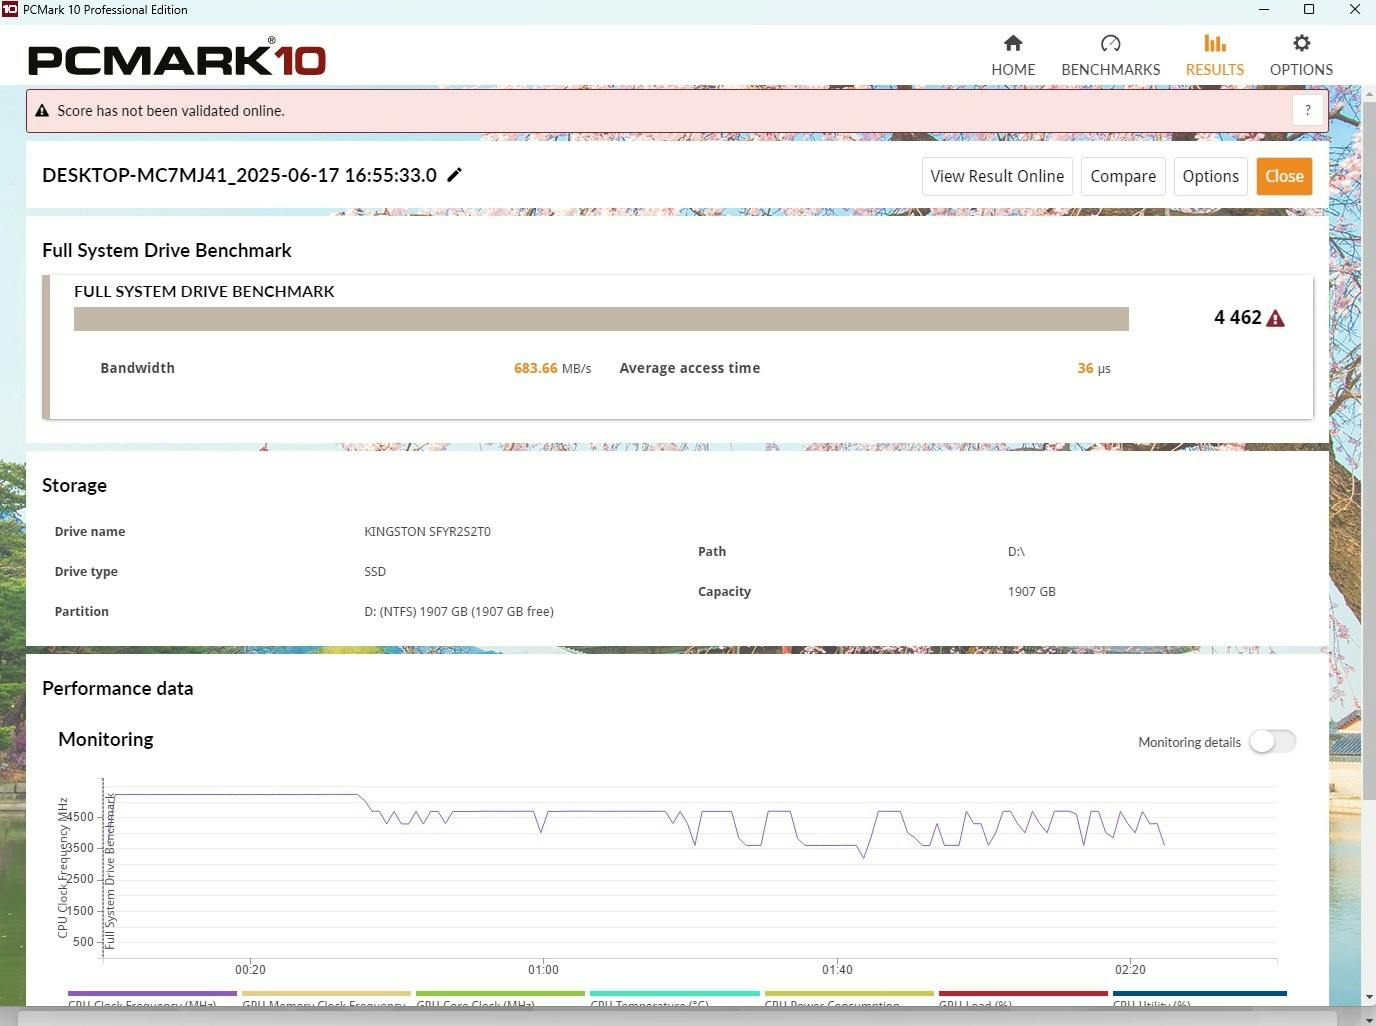
Task: Click the help question mark button
Action: (x=1307, y=110)
